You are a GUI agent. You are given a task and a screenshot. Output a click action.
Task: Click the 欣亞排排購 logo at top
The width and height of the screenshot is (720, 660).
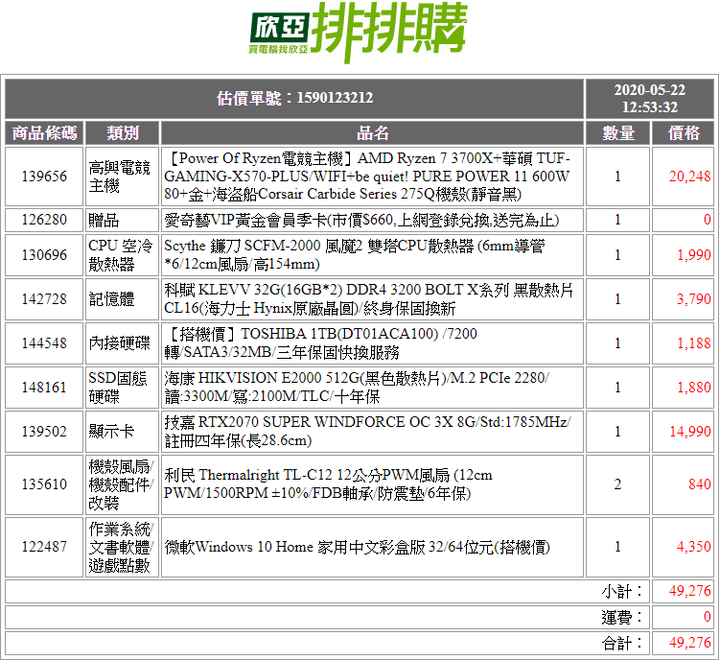point(359,32)
